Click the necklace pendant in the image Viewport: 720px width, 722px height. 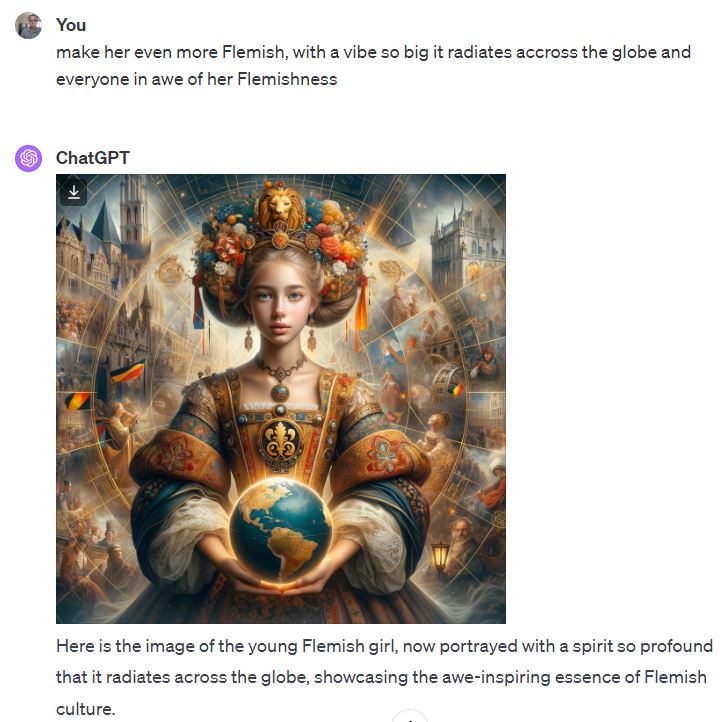[x=280, y=394]
